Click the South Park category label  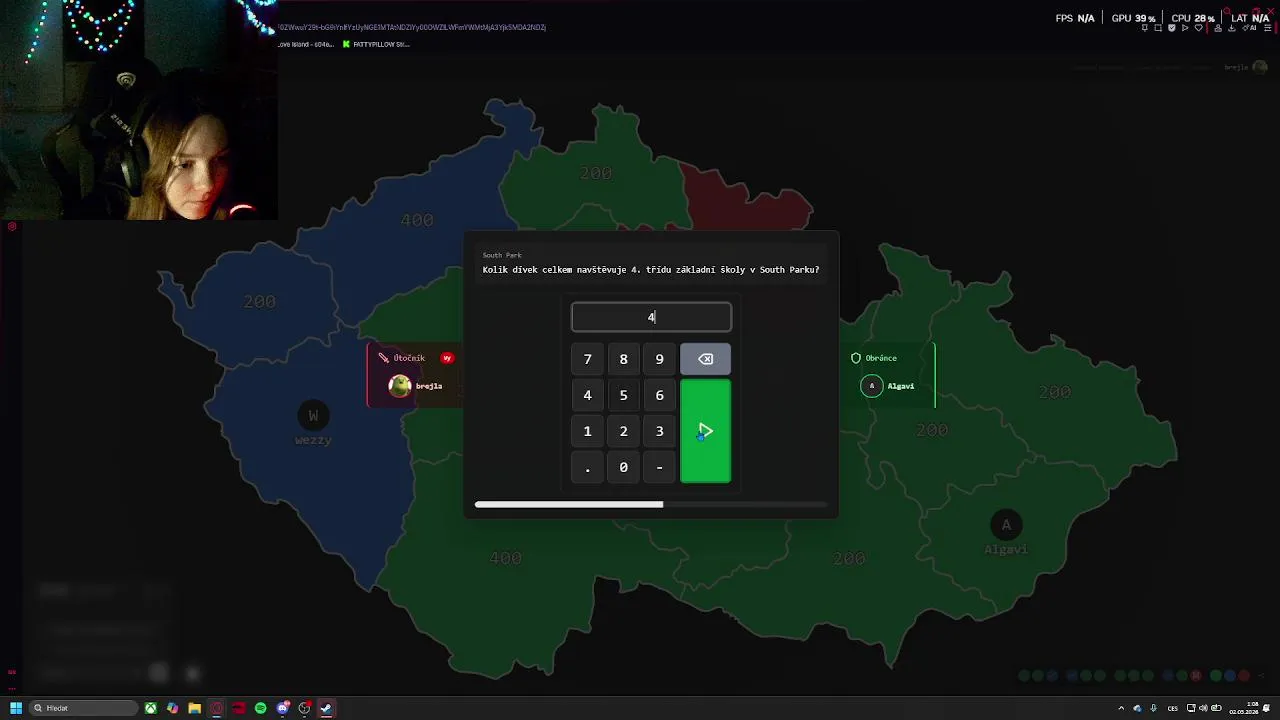(x=502, y=255)
